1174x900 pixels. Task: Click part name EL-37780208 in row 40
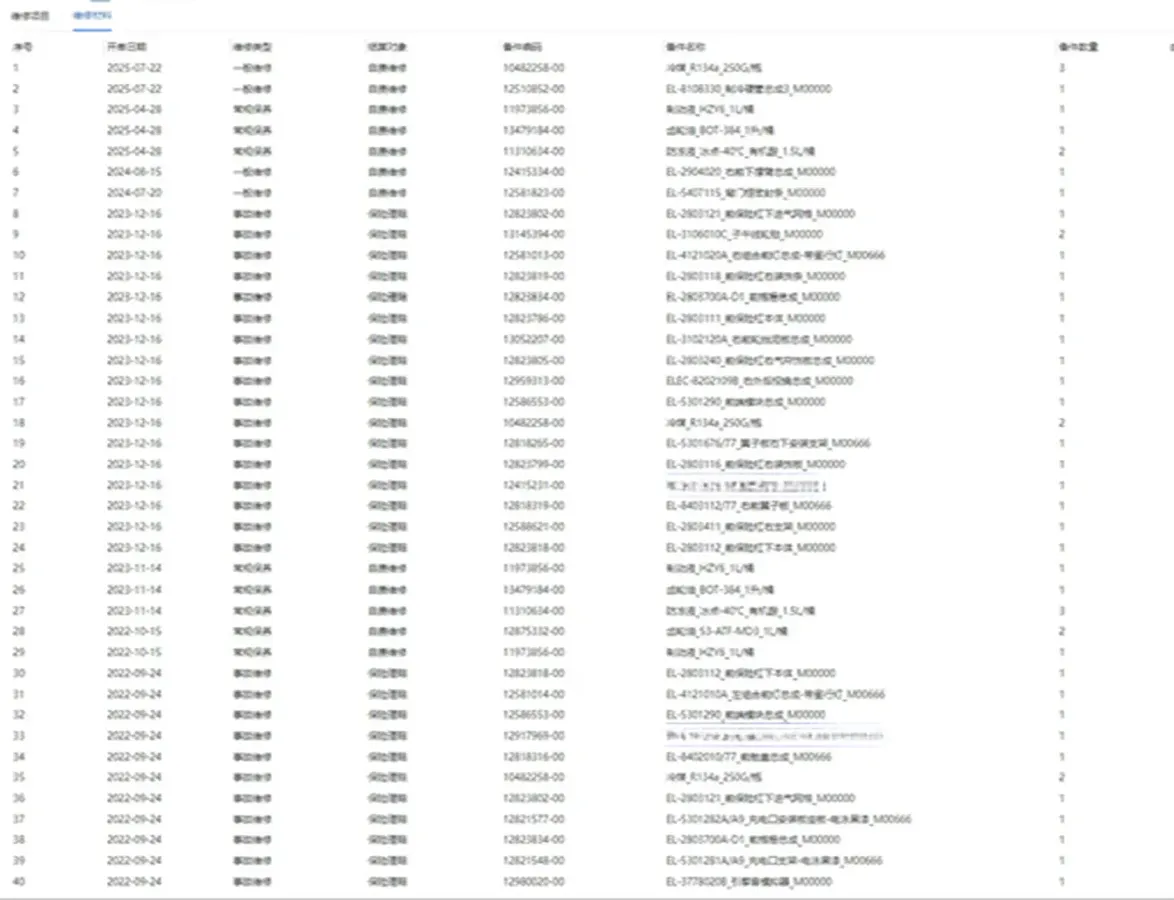coord(748,882)
